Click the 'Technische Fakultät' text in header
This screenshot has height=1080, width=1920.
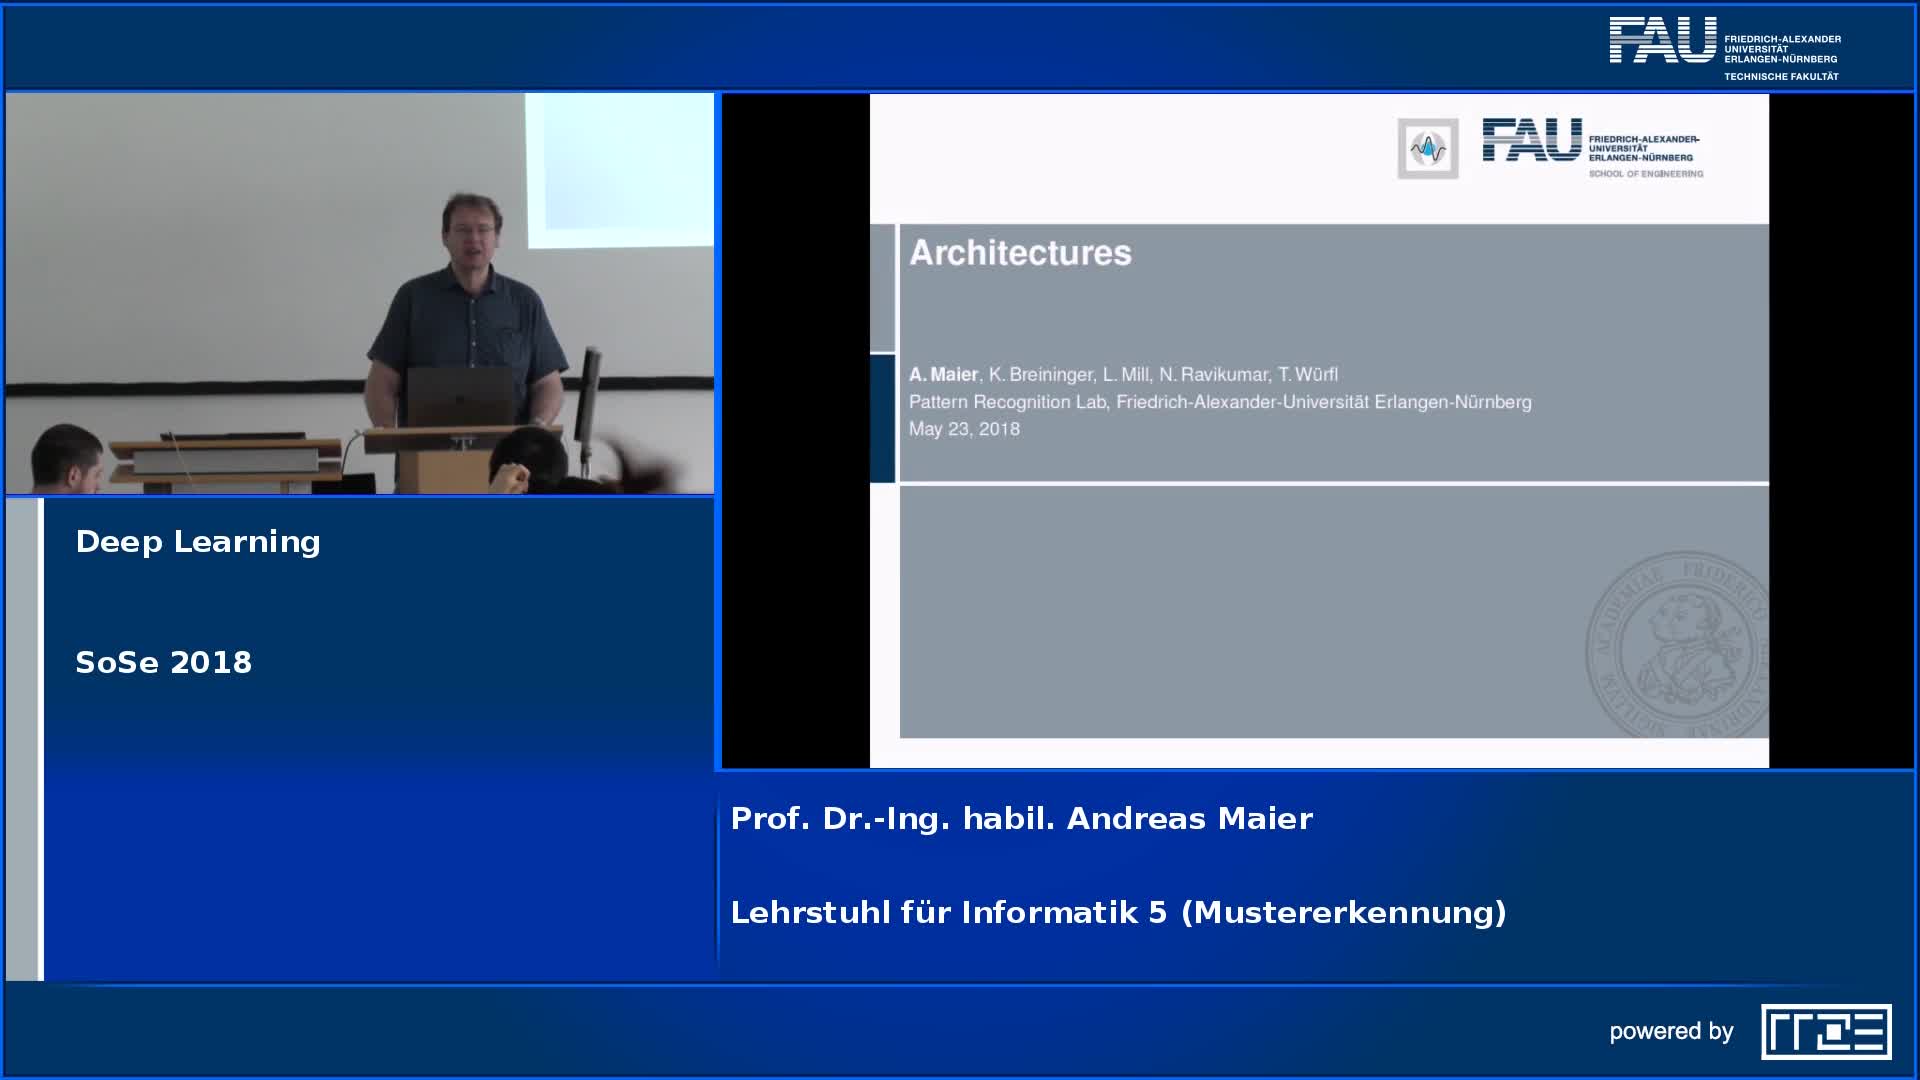point(1781,76)
